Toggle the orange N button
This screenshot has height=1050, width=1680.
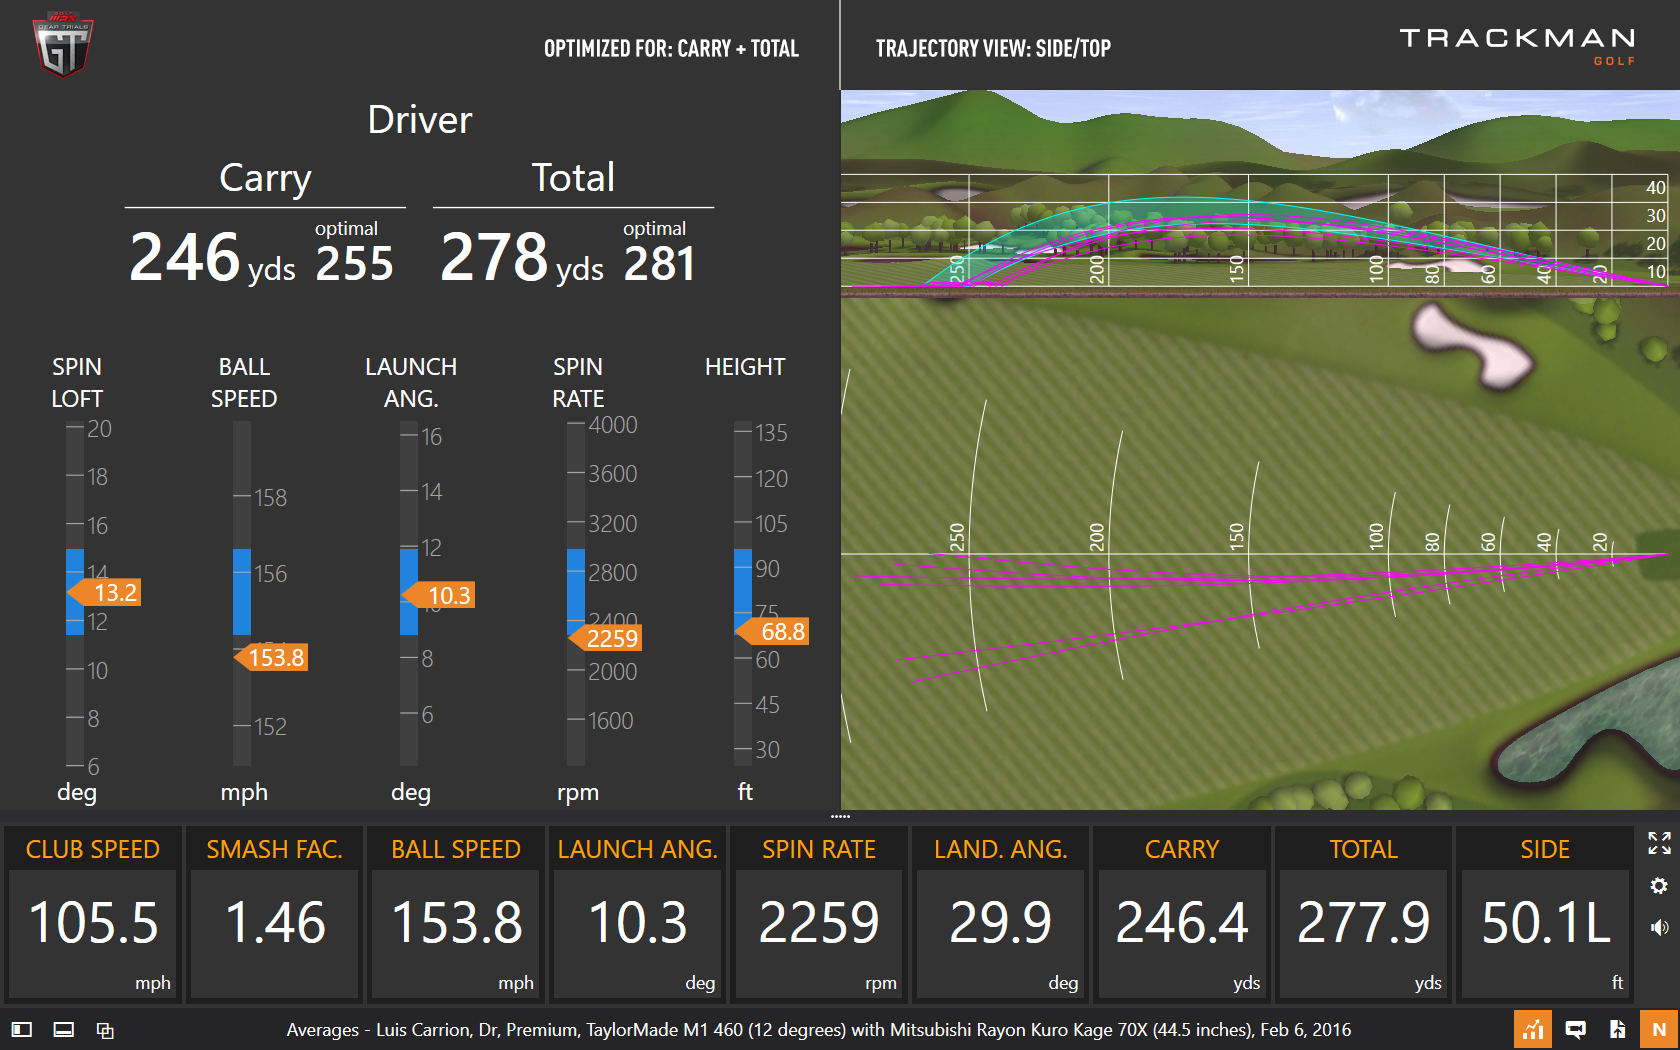coord(1659,1029)
